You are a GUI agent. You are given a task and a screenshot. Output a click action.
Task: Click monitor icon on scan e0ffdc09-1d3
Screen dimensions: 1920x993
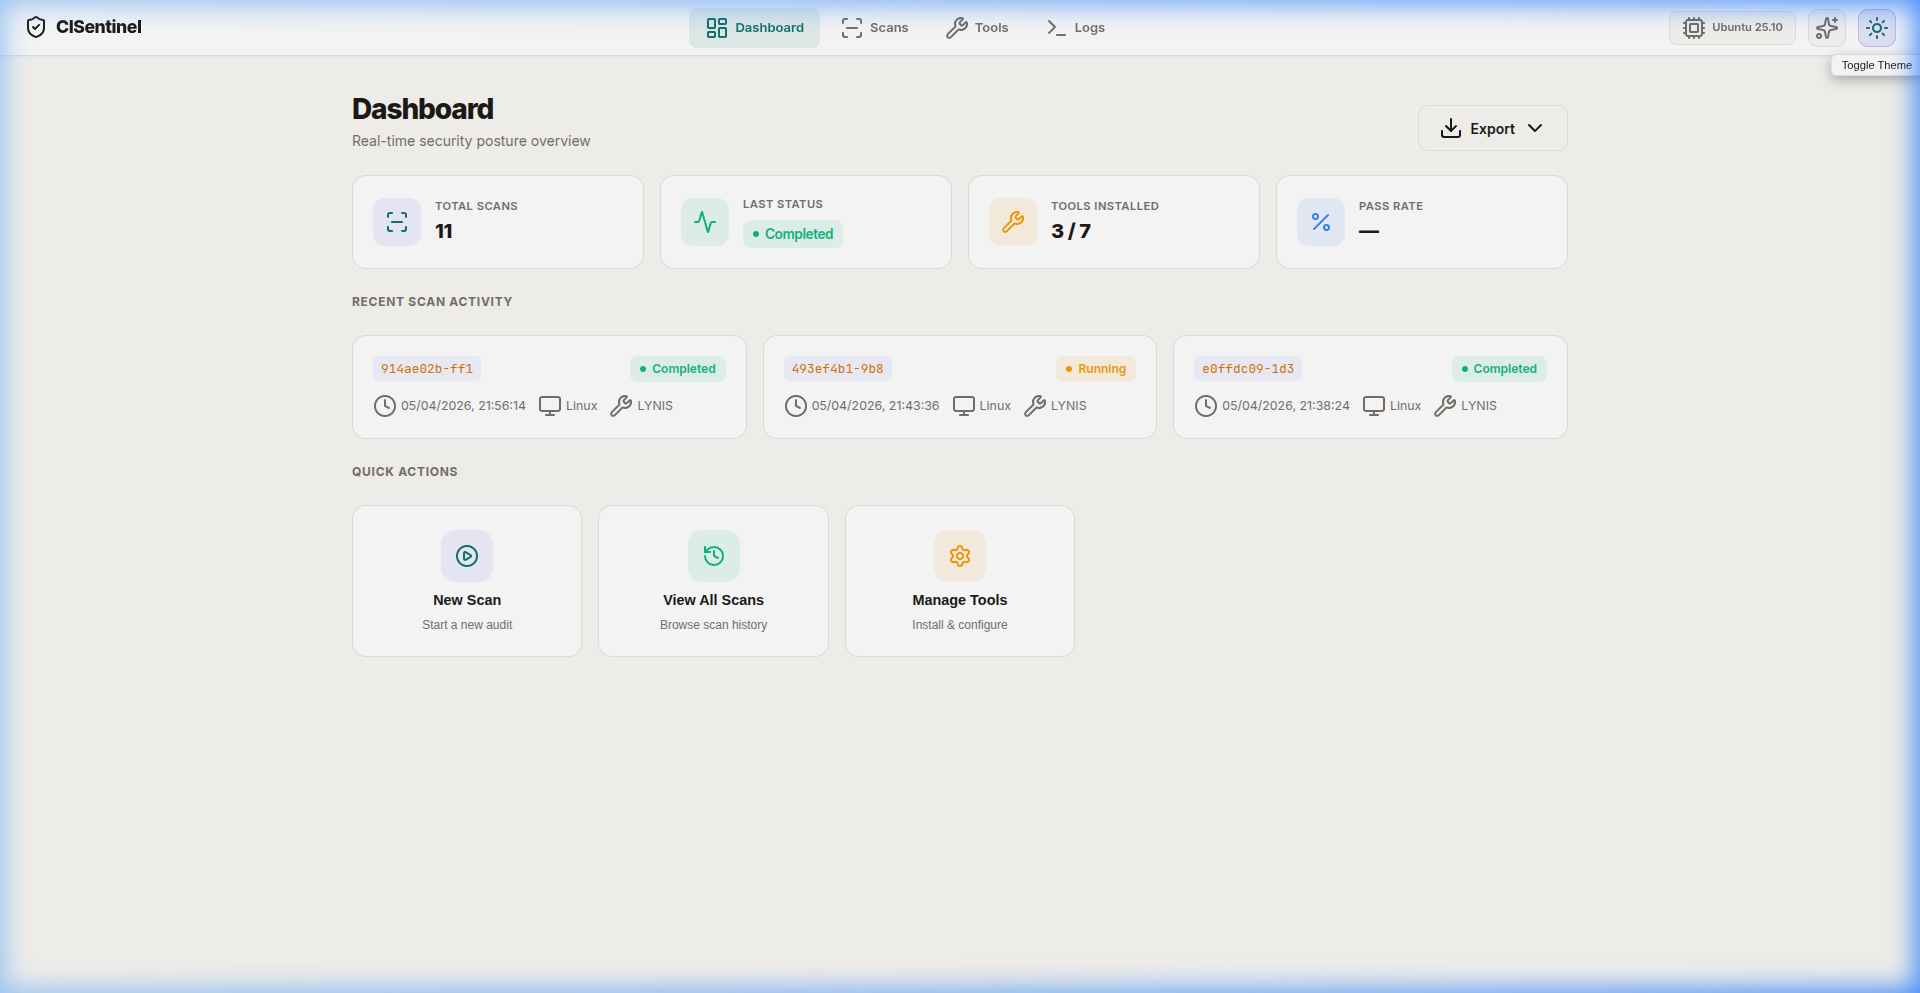click(1374, 406)
